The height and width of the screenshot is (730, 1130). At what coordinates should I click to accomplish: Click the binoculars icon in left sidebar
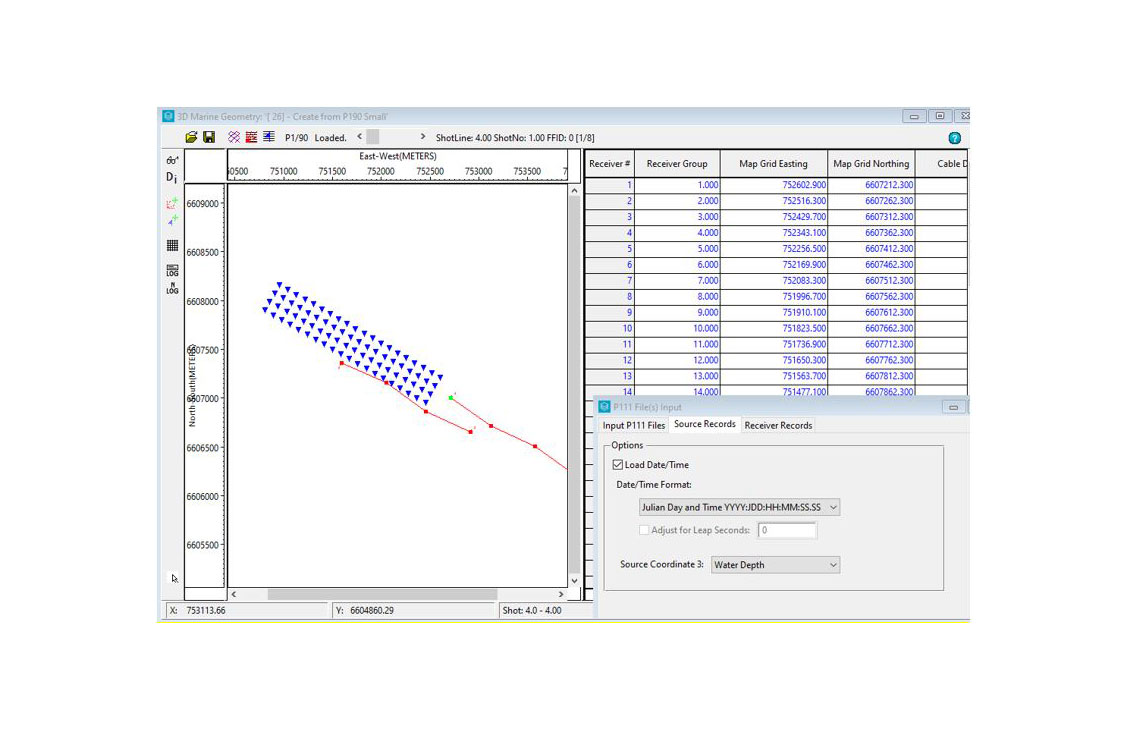pos(172,160)
